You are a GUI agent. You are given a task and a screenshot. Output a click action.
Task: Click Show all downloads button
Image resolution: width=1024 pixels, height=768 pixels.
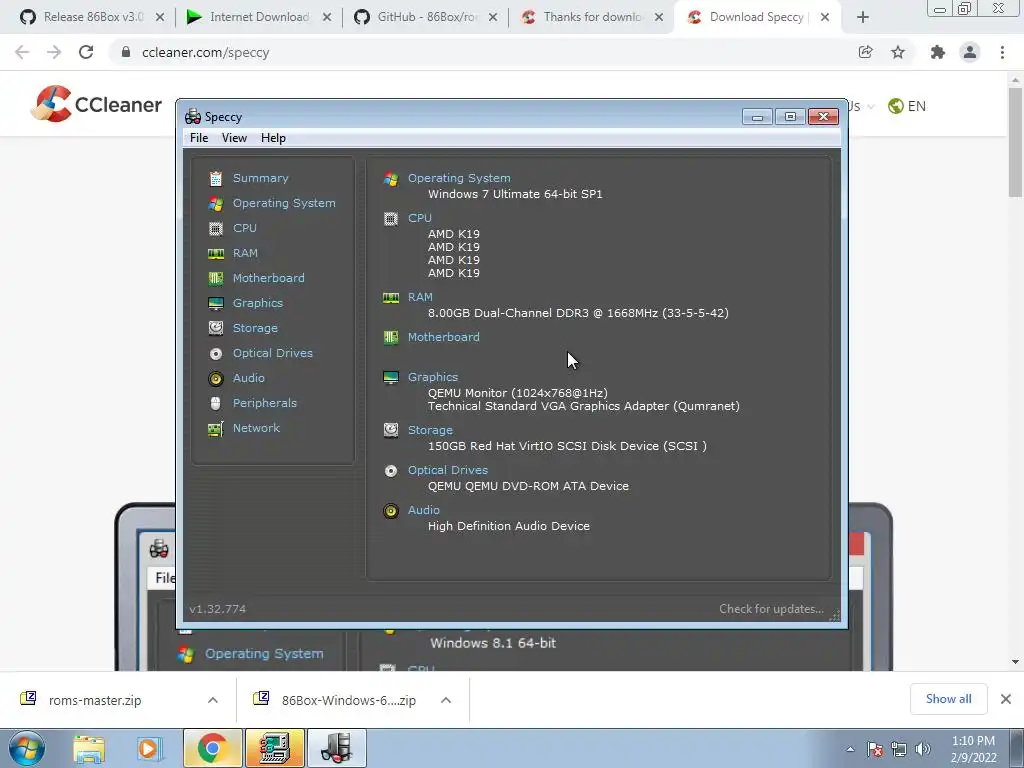[x=949, y=699]
